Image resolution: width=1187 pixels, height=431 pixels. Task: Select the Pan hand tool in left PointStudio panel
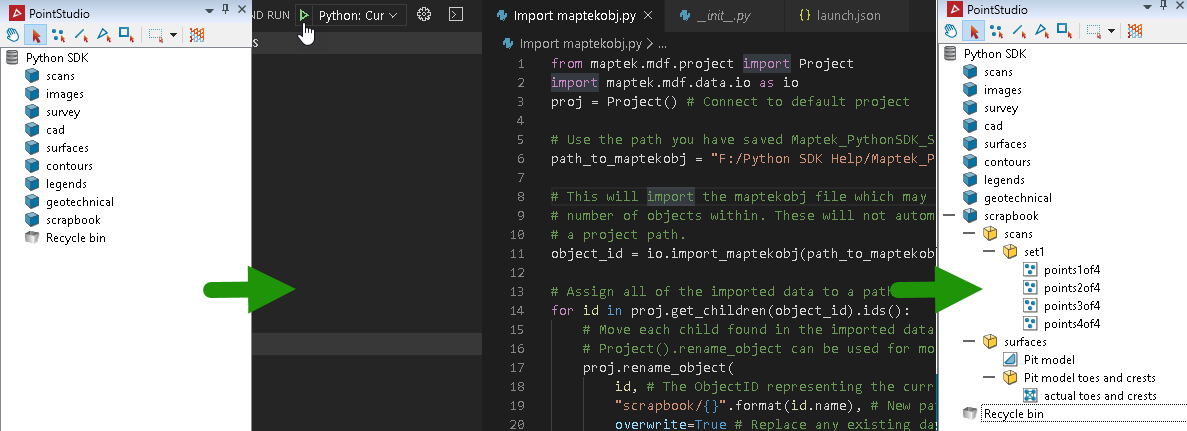click(x=13, y=34)
